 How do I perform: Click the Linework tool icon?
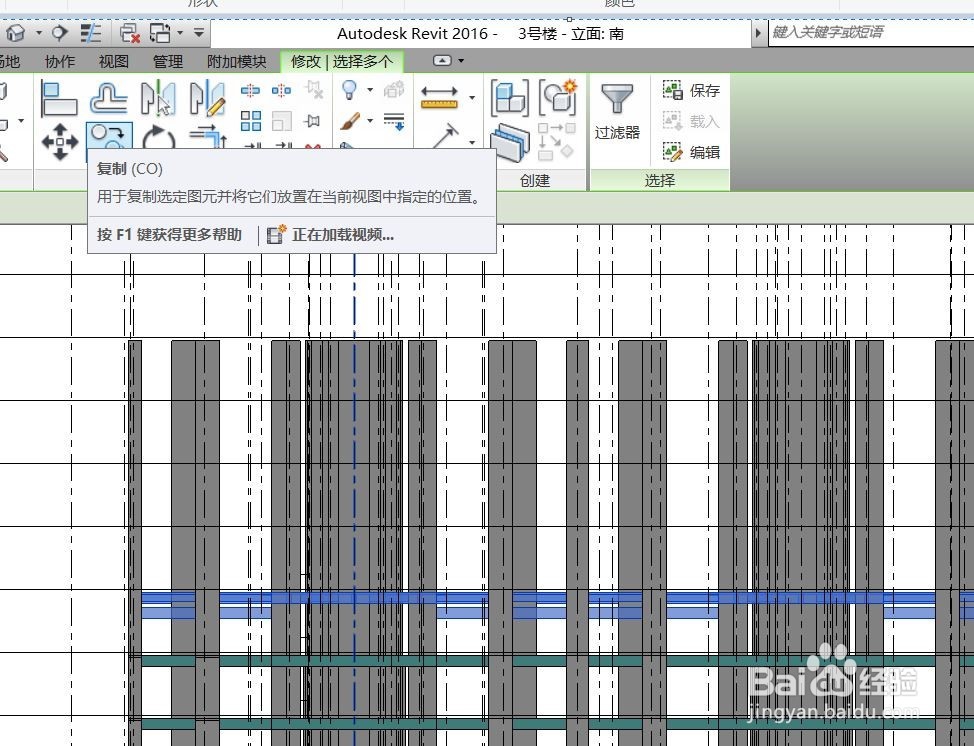pos(394,121)
